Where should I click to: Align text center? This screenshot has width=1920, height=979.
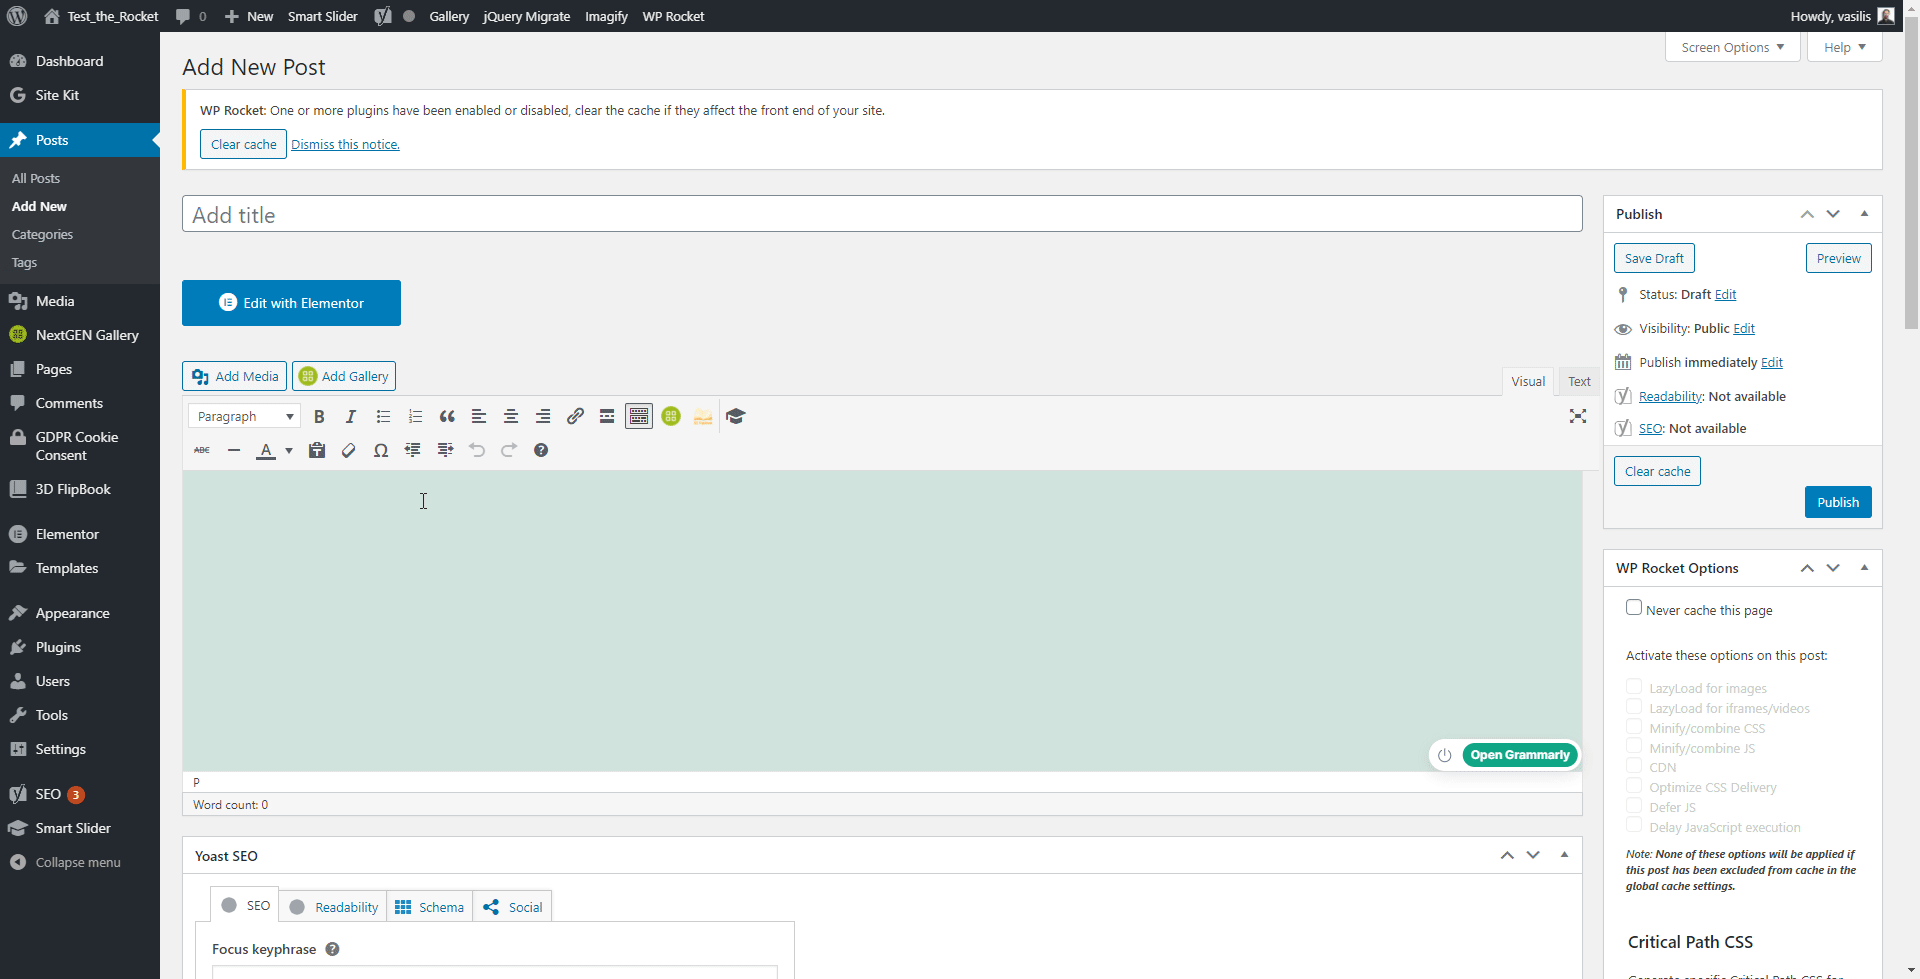coord(511,417)
